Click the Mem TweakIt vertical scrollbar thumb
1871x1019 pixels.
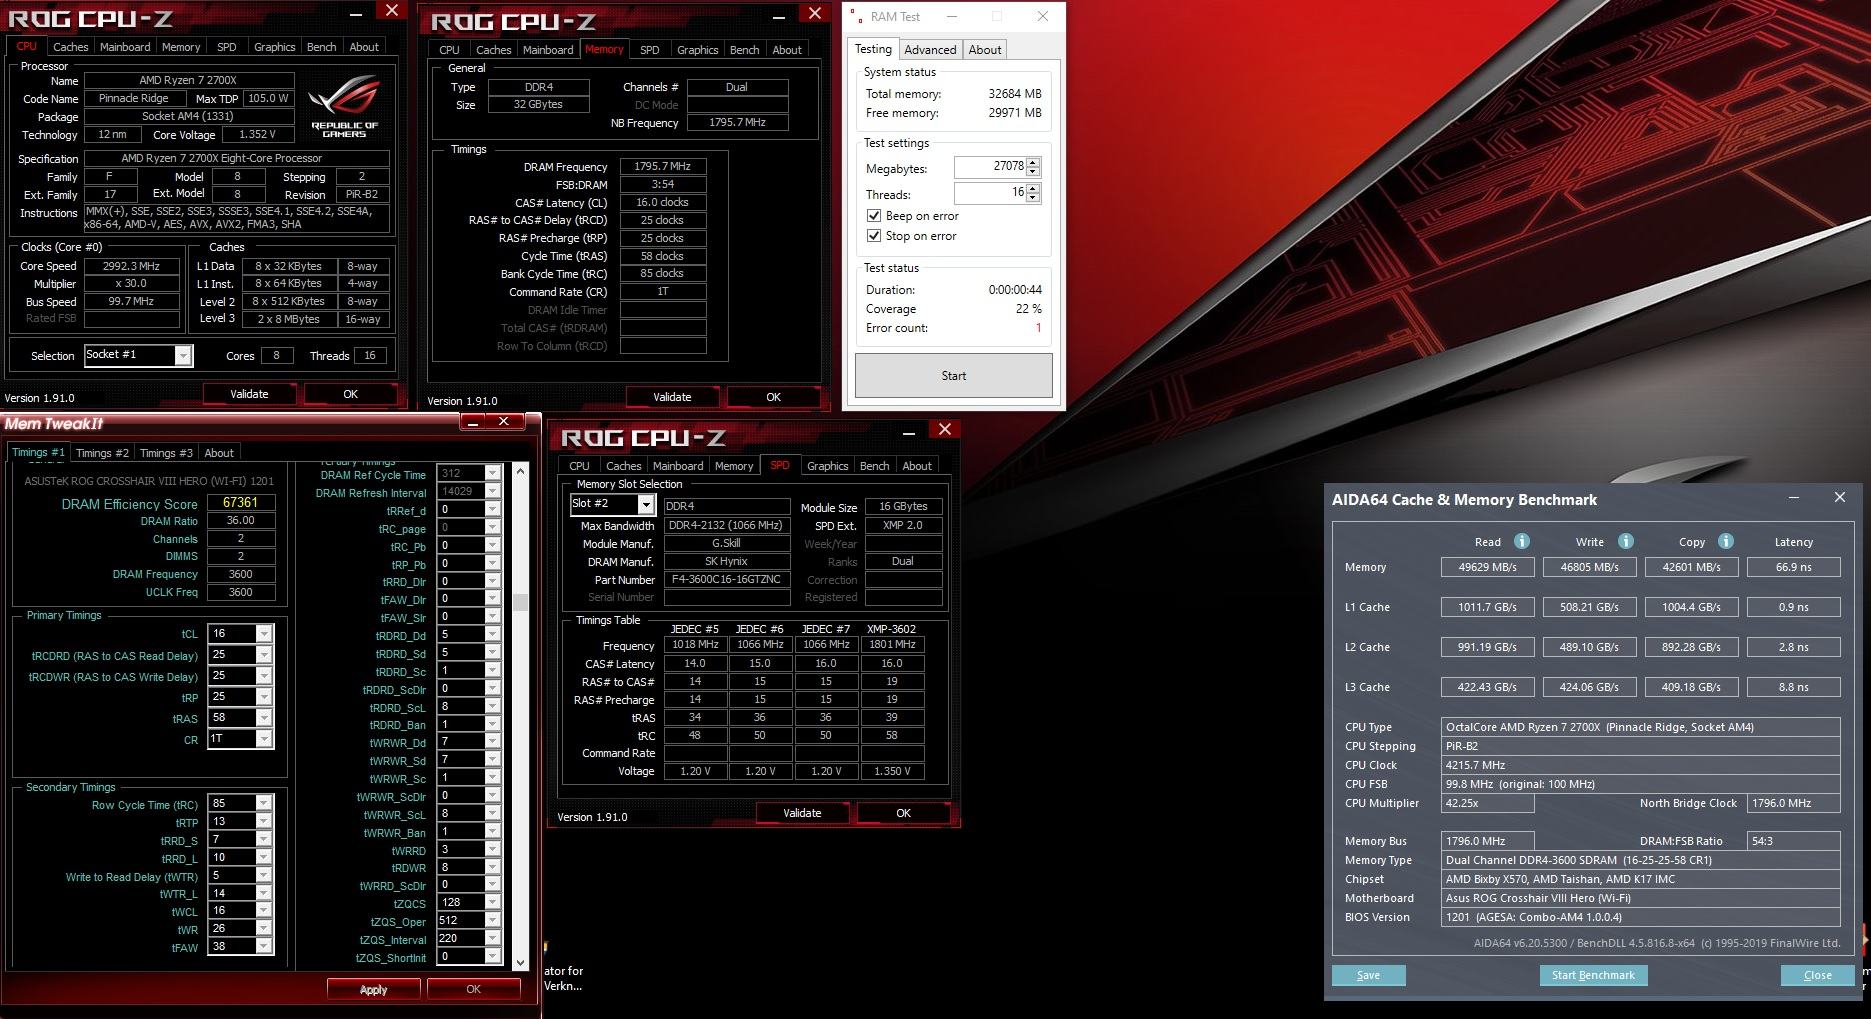520,602
